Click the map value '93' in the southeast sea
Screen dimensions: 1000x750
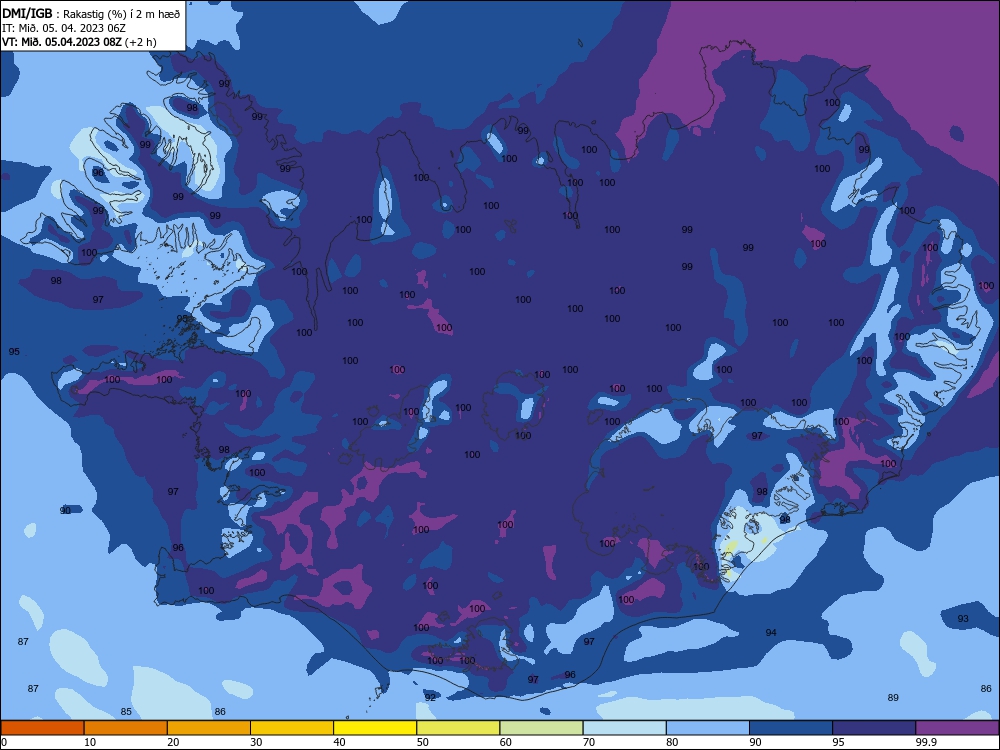pyautogui.click(x=963, y=618)
